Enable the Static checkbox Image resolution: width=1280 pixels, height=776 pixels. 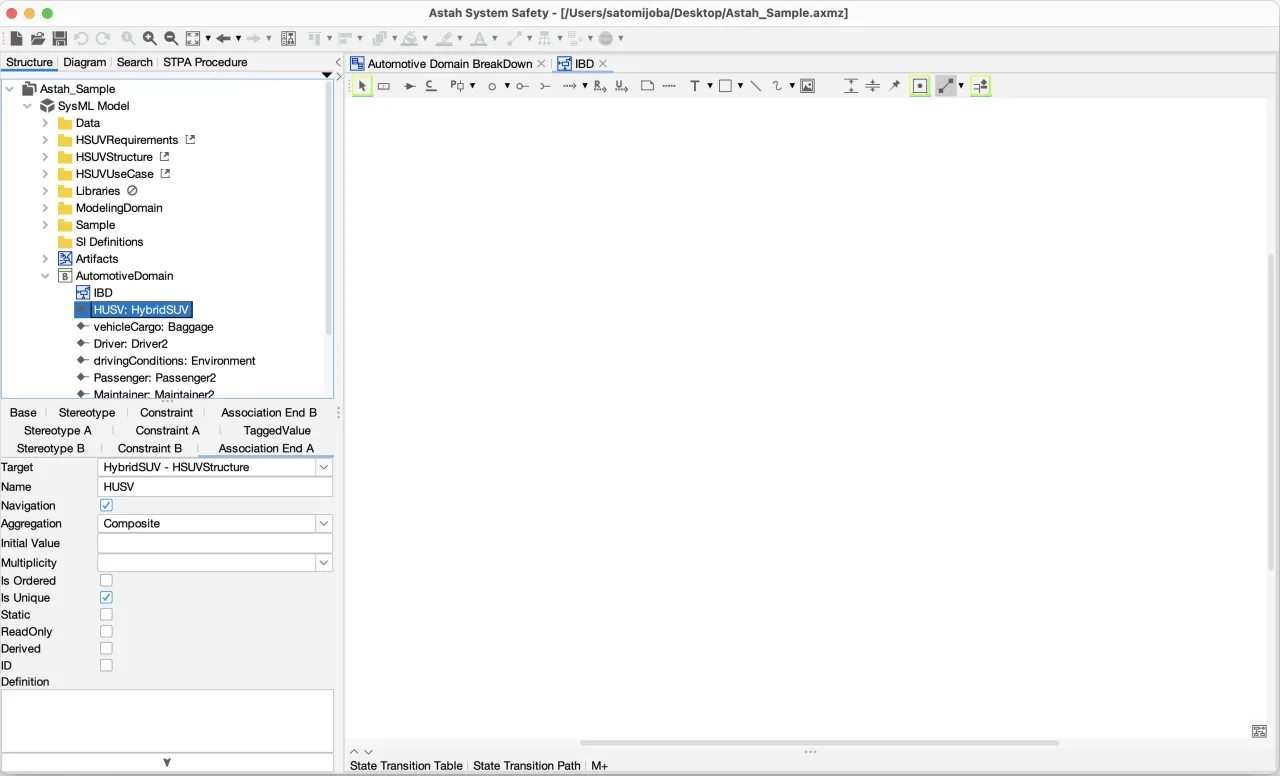(106, 614)
